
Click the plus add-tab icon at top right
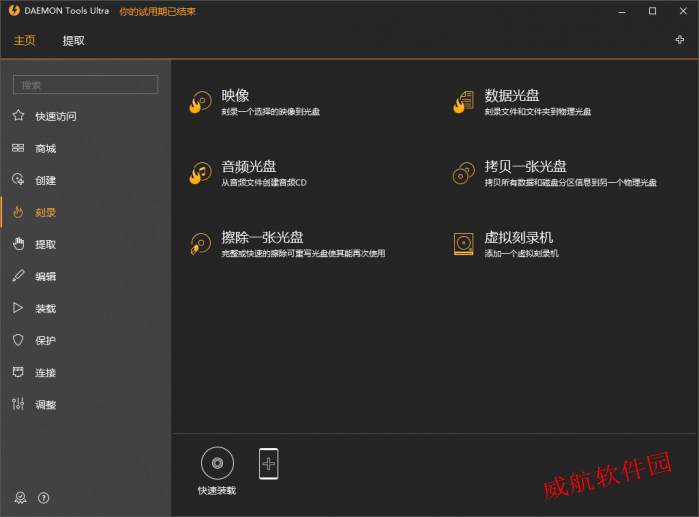680,40
